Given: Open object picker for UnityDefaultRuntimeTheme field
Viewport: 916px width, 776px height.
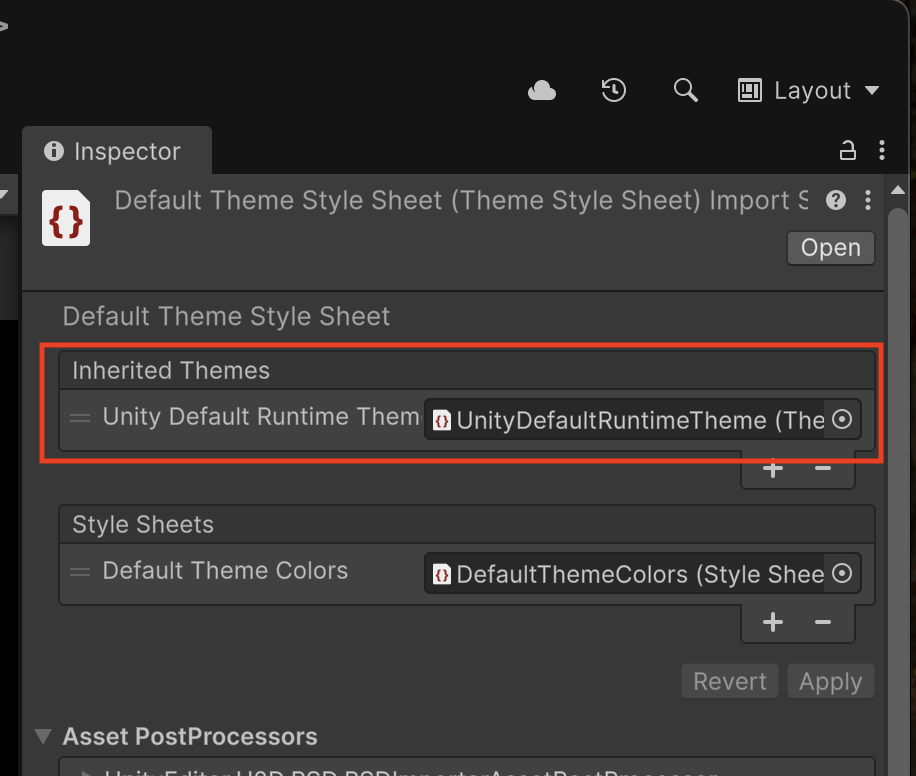Looking at the screenshot, I should 842,421.
